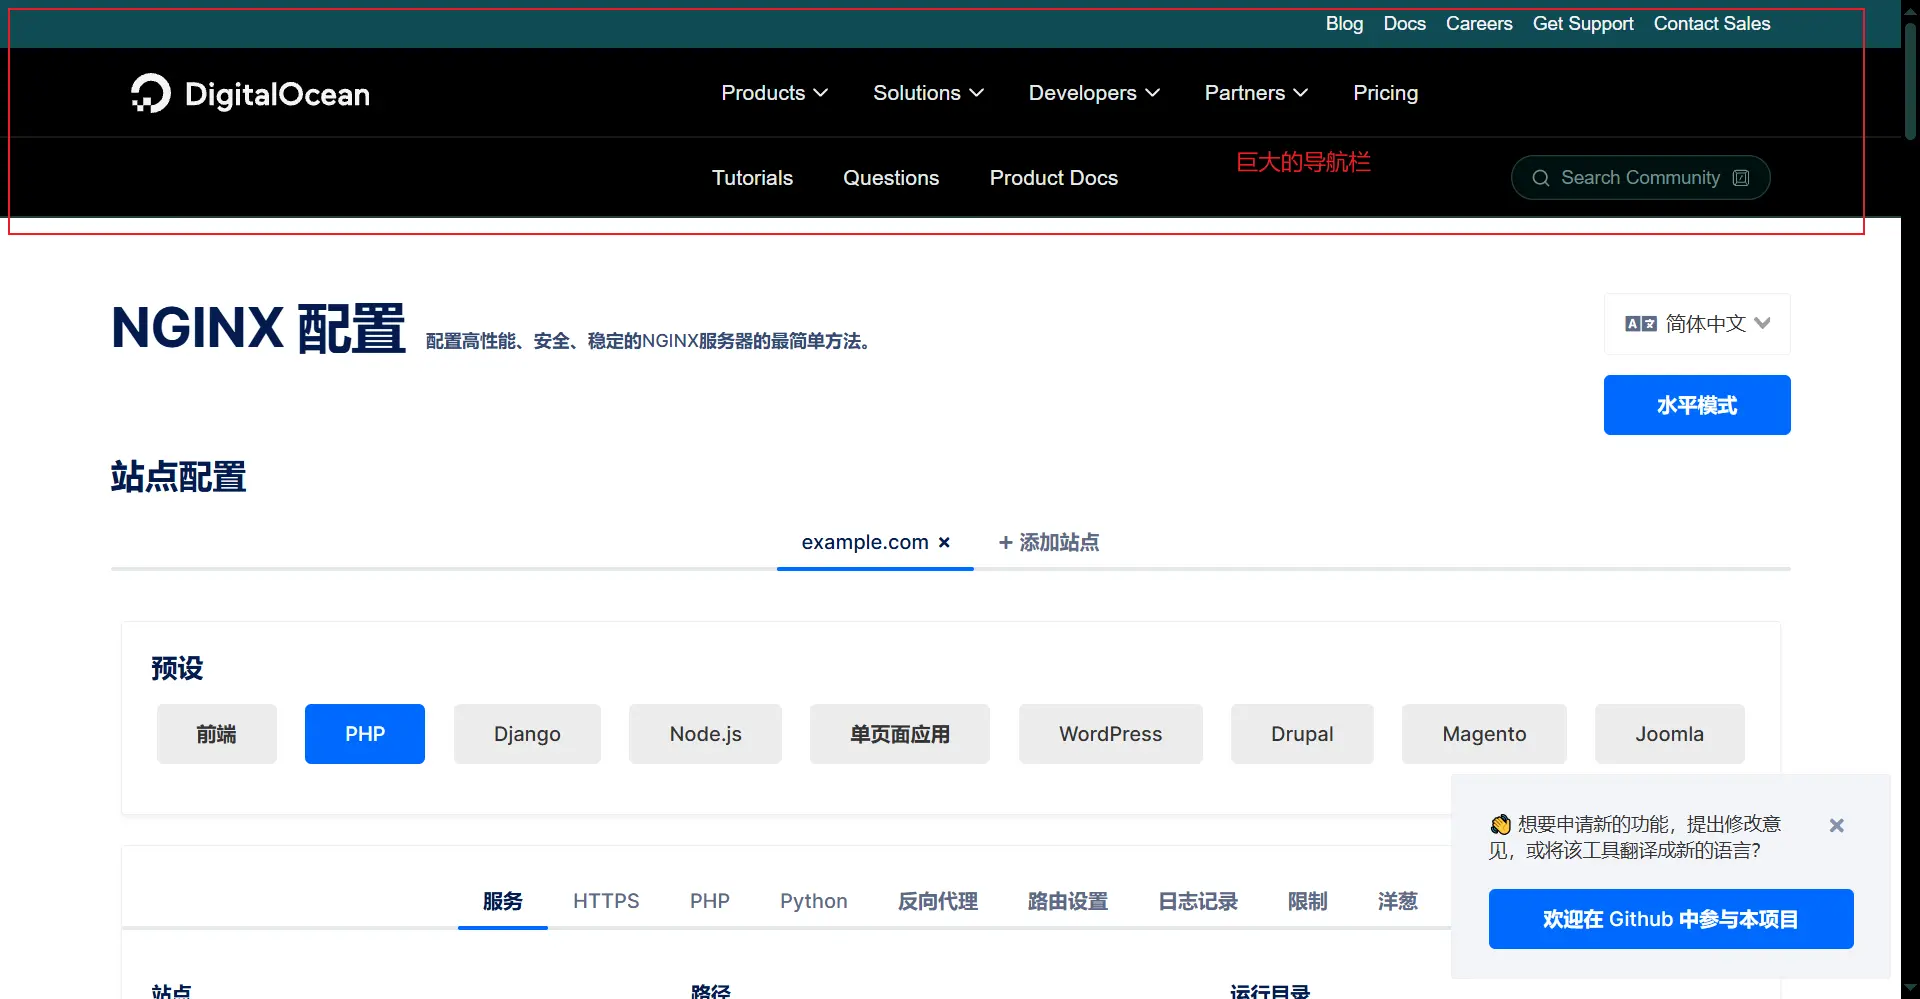Select the WordPress preset
The width and height of the screenshot is (1920, 999).
pos(1110,734)
